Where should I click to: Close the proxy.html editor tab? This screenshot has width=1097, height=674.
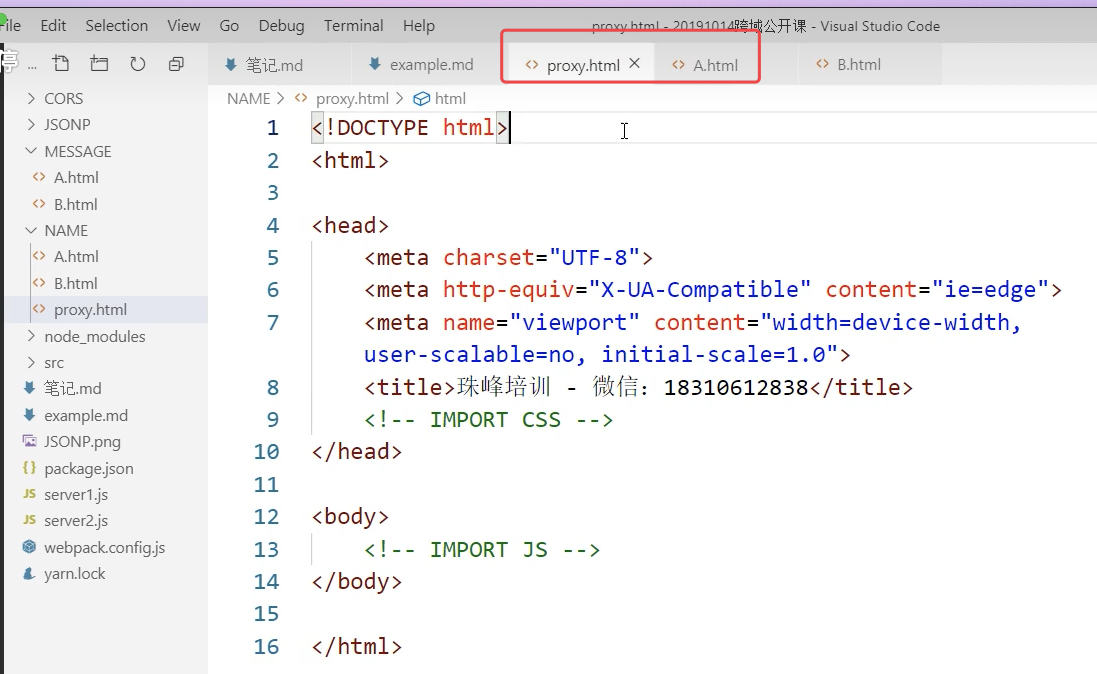(635, 63)
